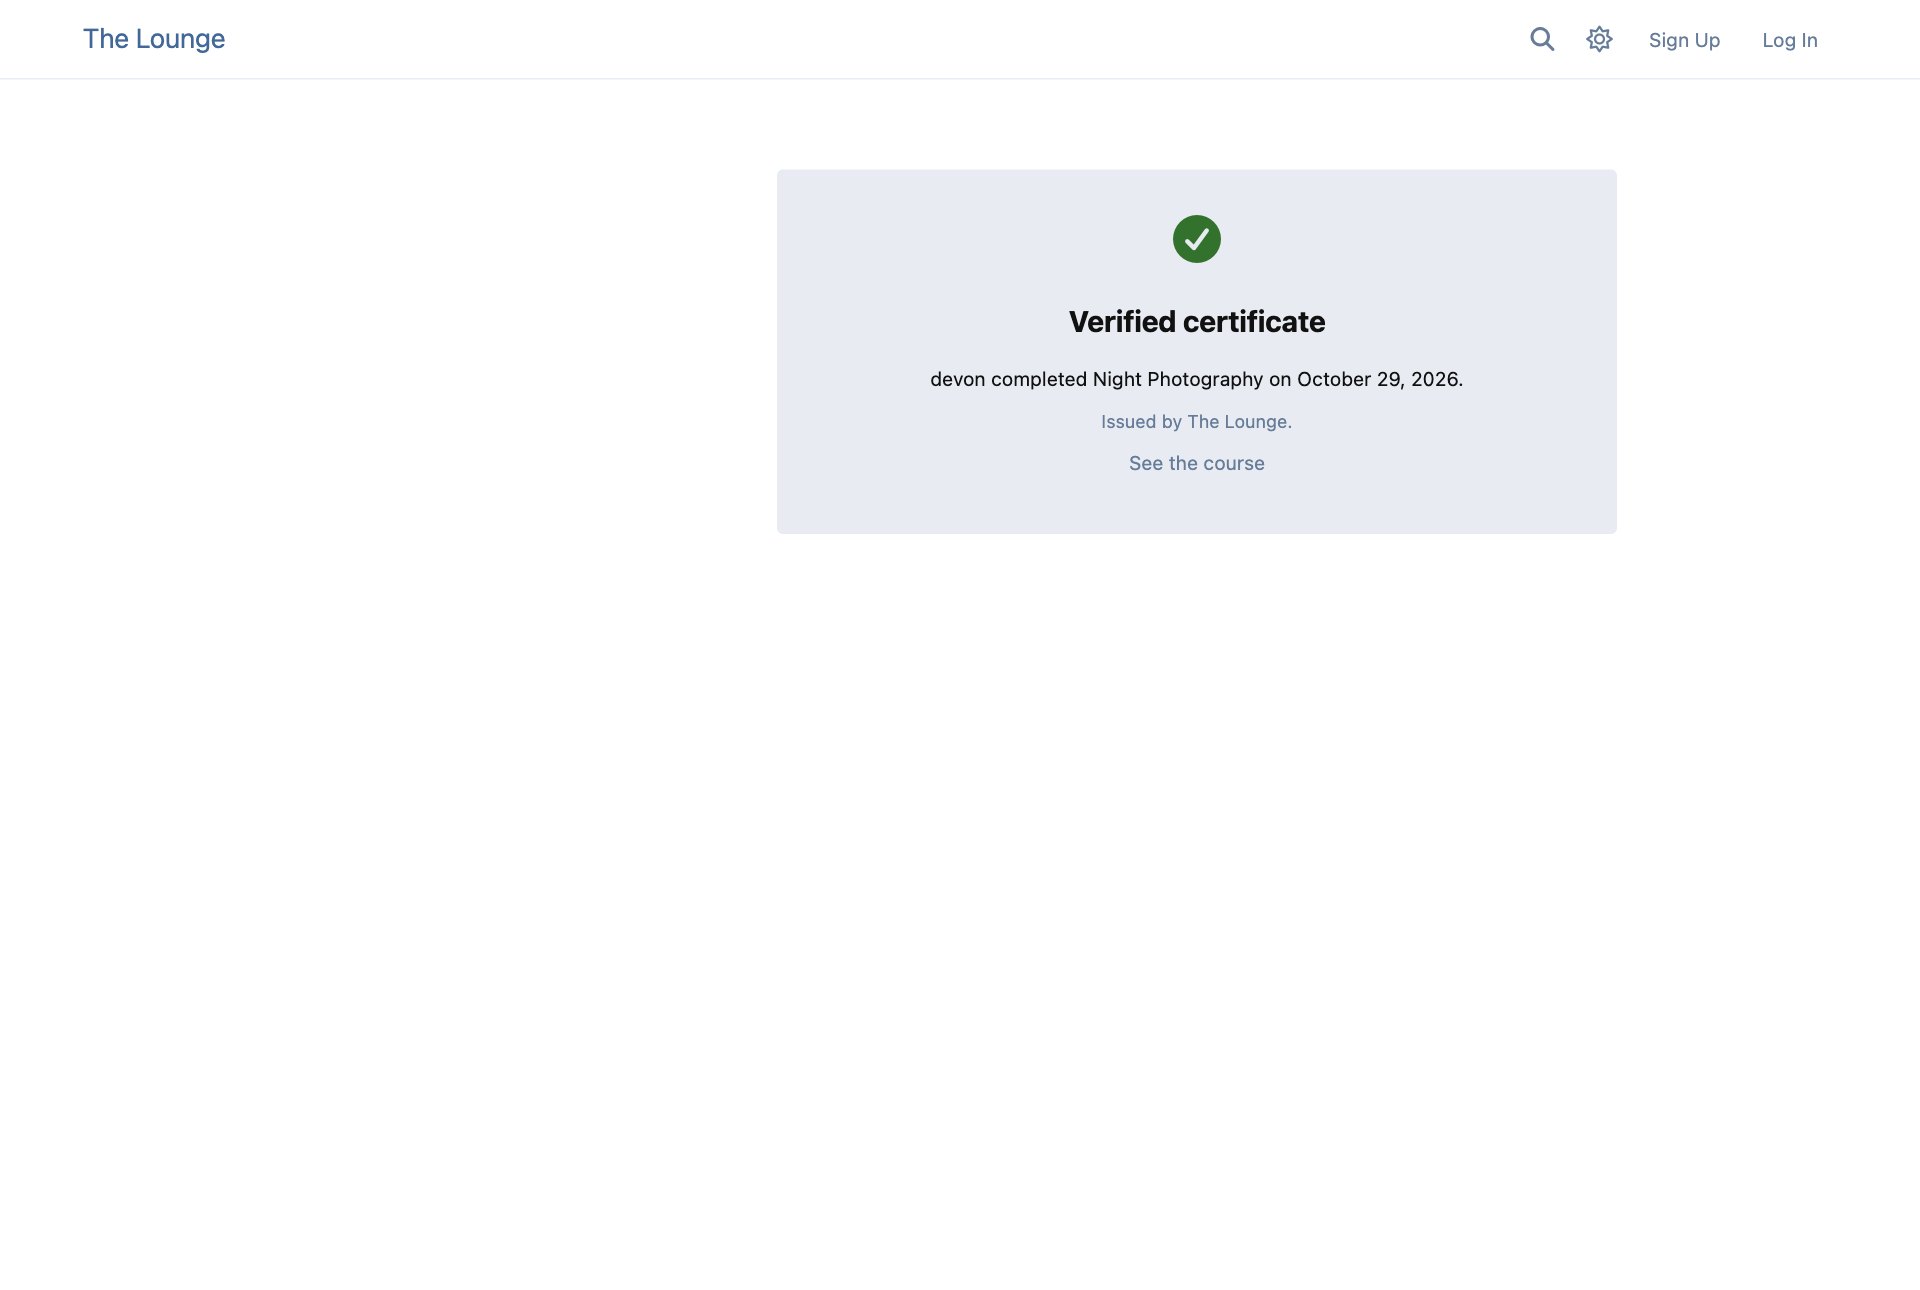Screen dimensions: 1920x1290
Task: Click 'devon completed Night Photography' text
Action: point(1096,379)
